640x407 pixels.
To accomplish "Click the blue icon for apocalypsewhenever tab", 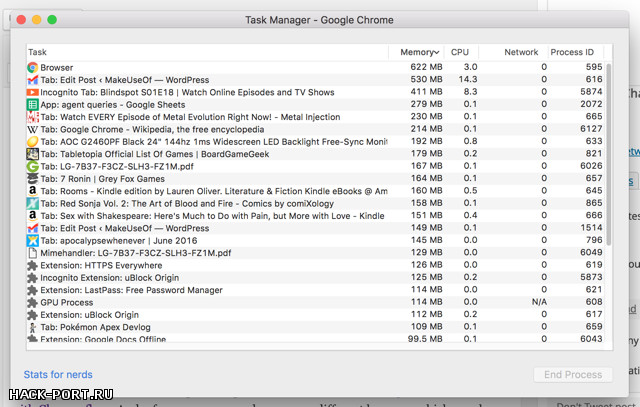I will 33,240.
